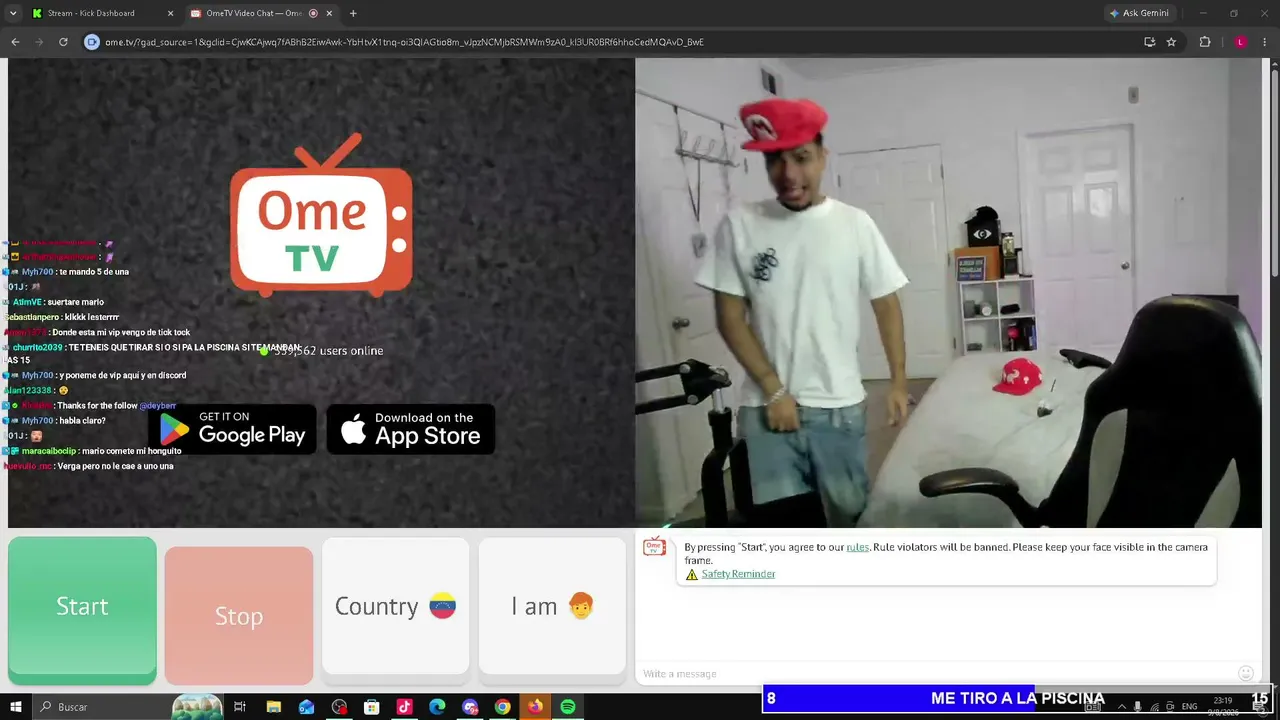The height and width of the screenshot is (720, 1280).
Task: Click chat message "te mando 5 de una"
Action: coord(94,272)
